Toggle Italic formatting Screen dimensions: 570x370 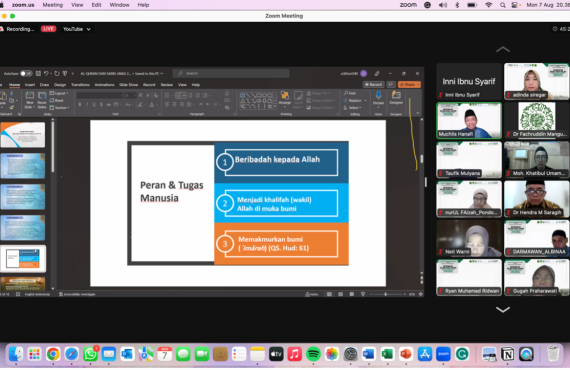pyautogui.click(x=87, y=105)
